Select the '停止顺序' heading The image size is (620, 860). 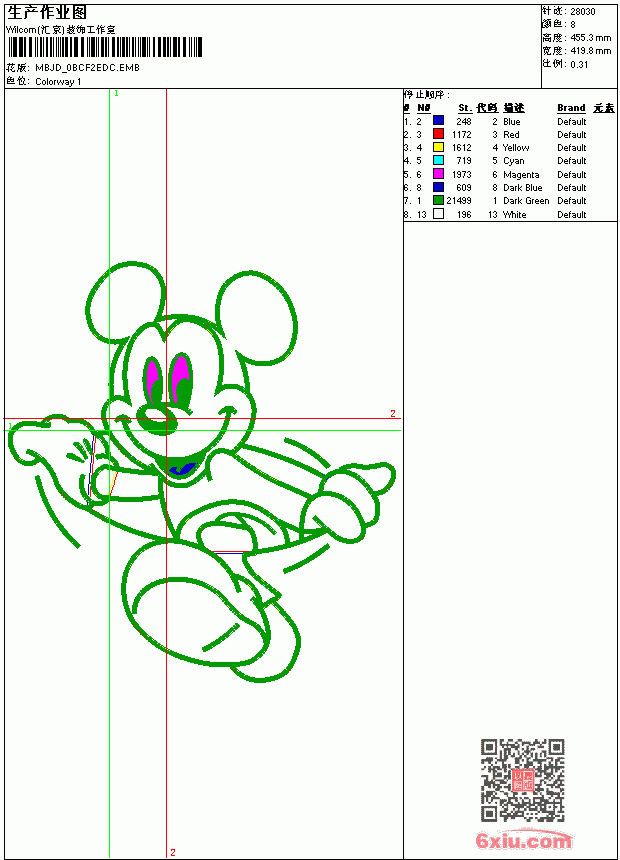(427, 94)
